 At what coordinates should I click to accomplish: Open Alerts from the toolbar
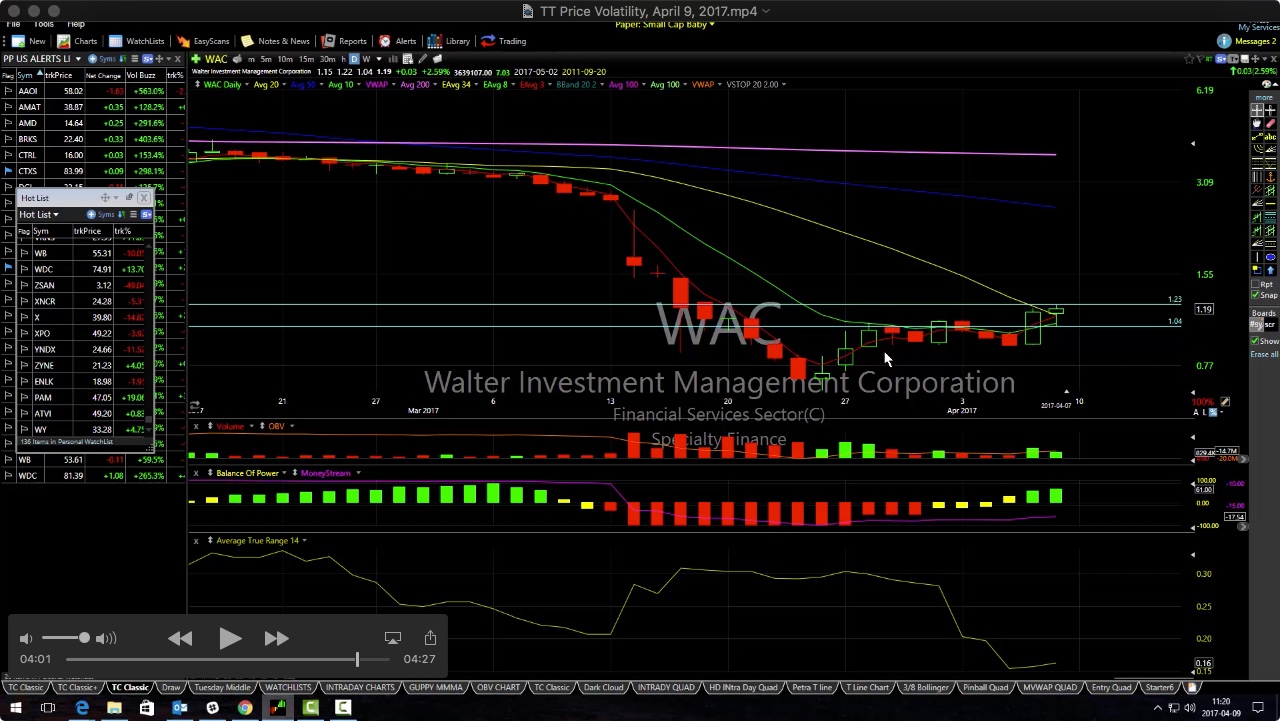[398, 41]
